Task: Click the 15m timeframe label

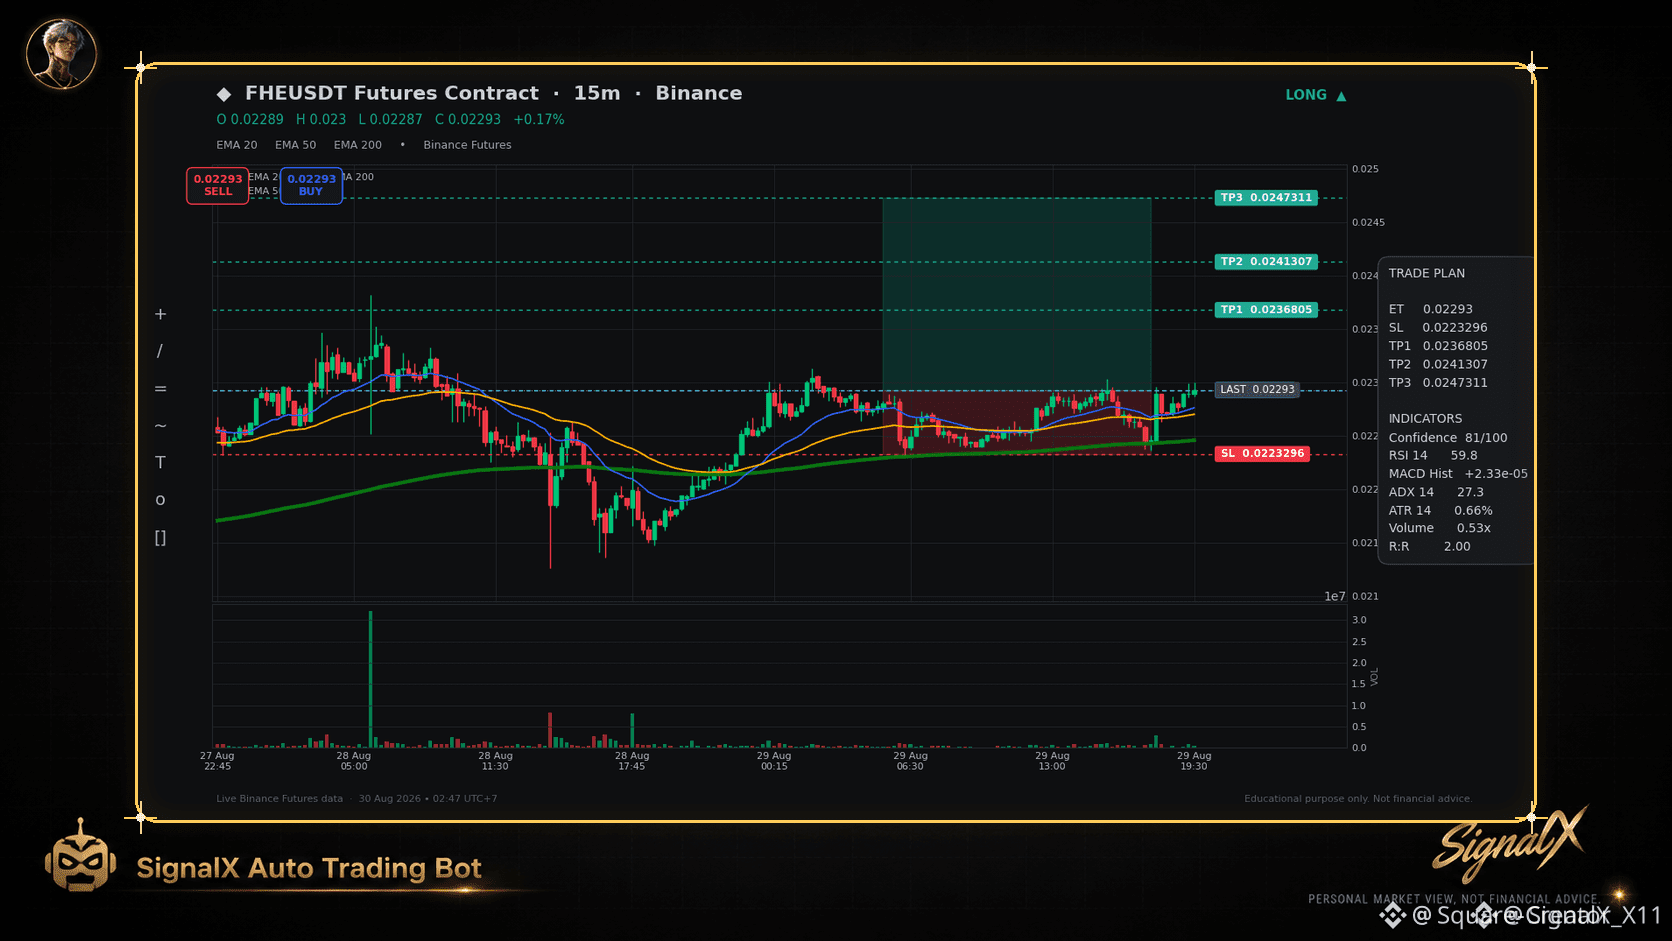Action: [x=597, y=93]
